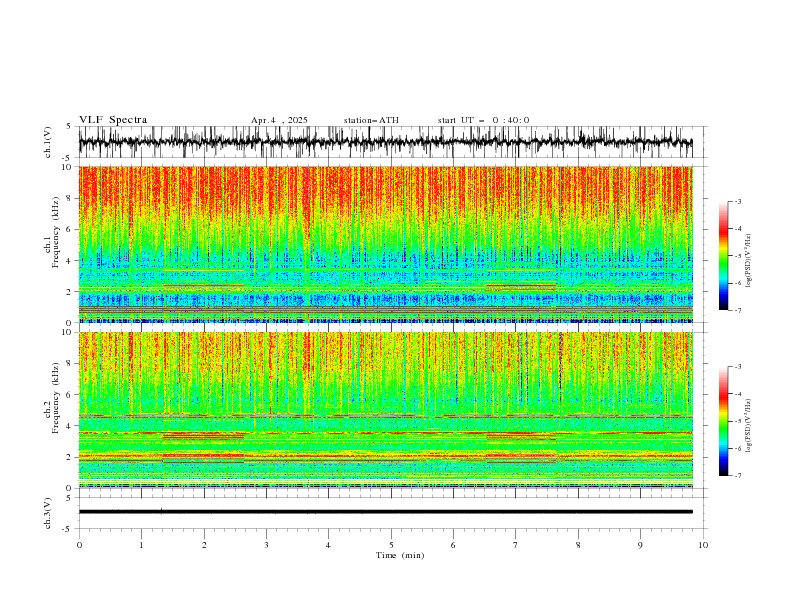Image resolution: width=792 pixels, height=612 pixels.
Task: Click the ch.2 'Frequency (kHz)' axis label
Action: point(56,398)
